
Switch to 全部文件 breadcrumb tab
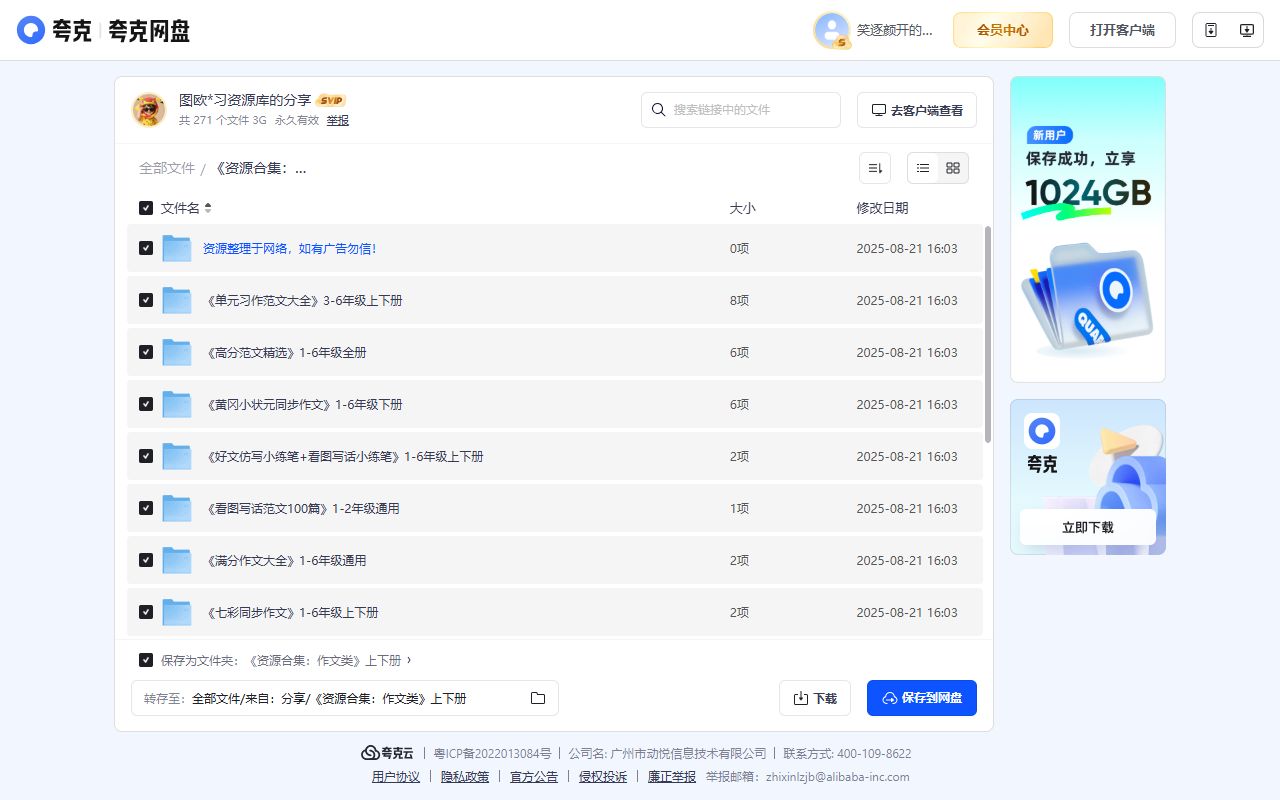pos(165,168)
